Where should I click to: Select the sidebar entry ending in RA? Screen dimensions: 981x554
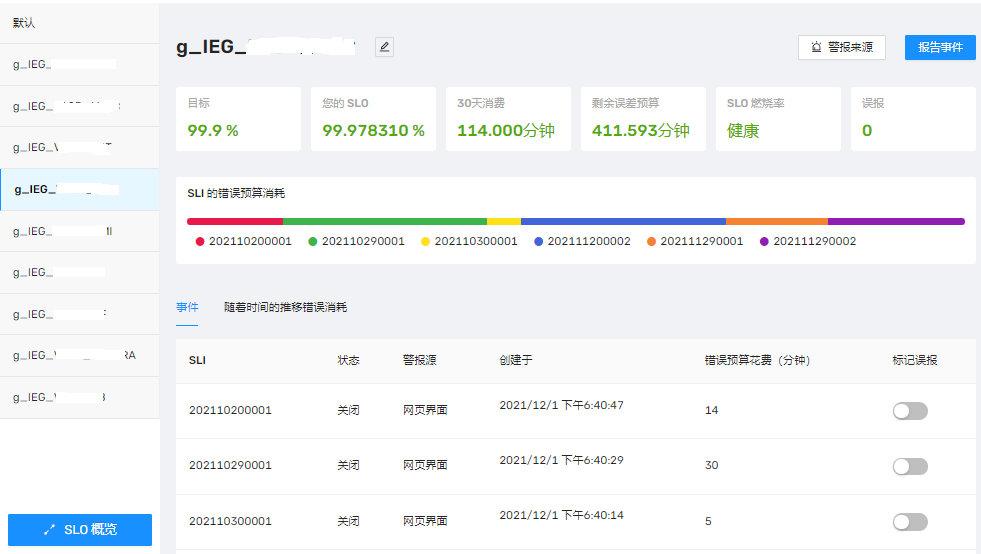79,356
